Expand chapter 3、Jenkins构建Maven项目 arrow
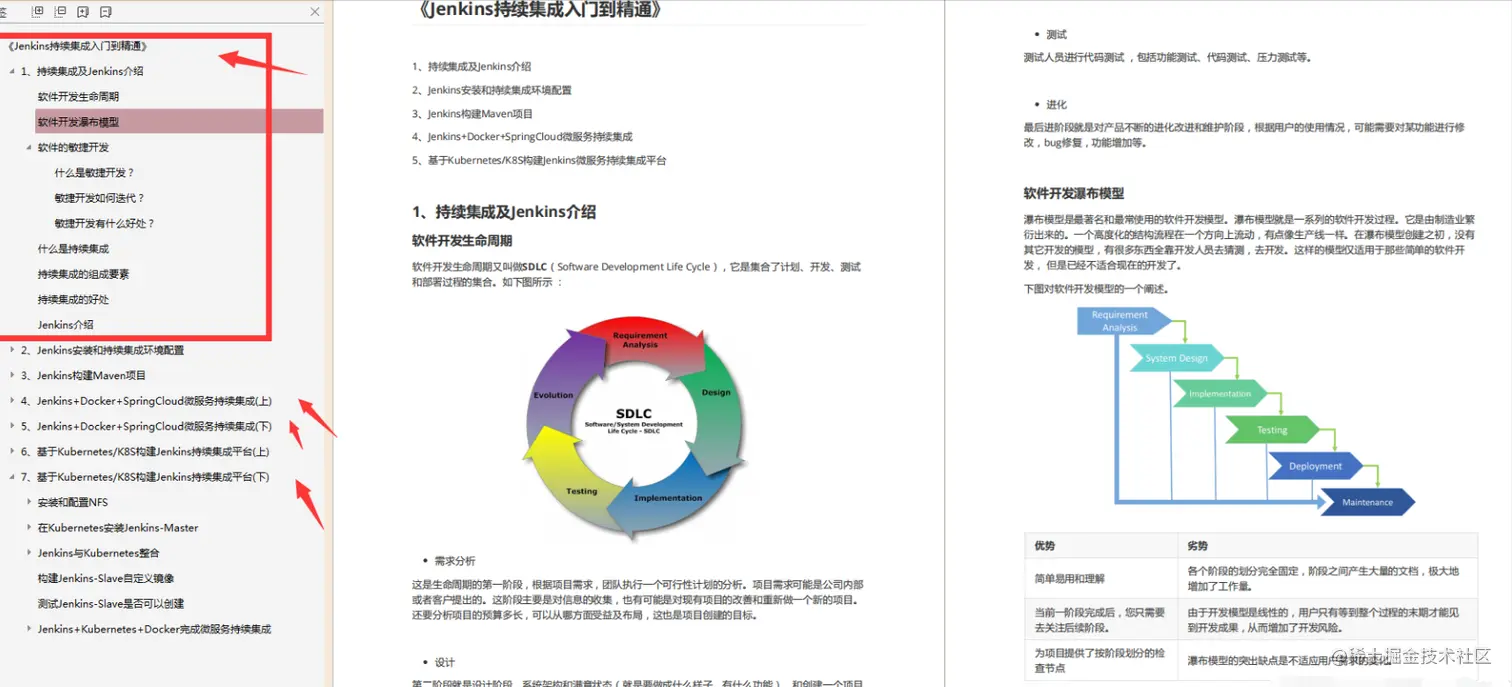The width and height of the screenshot is (1512, 687). (12, 376)
